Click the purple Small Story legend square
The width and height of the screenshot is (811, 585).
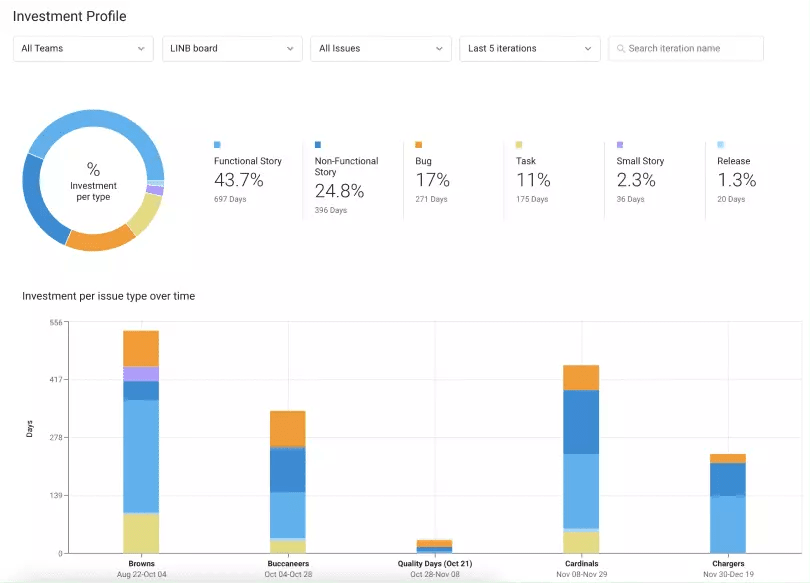620,145
